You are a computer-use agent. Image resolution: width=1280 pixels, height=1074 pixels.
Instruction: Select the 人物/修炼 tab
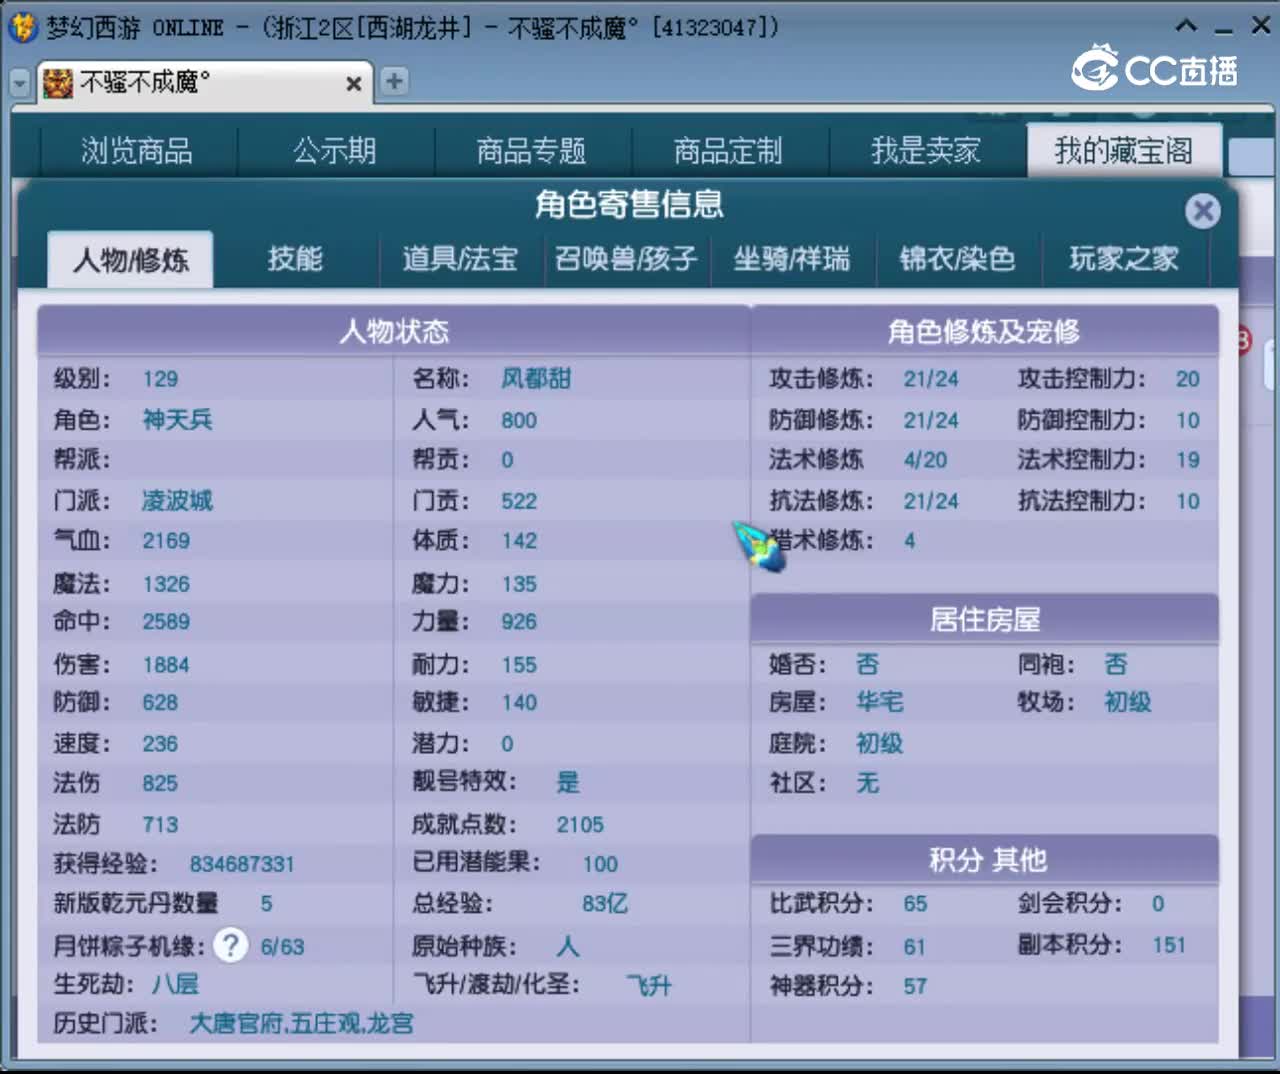pos(131,260)
